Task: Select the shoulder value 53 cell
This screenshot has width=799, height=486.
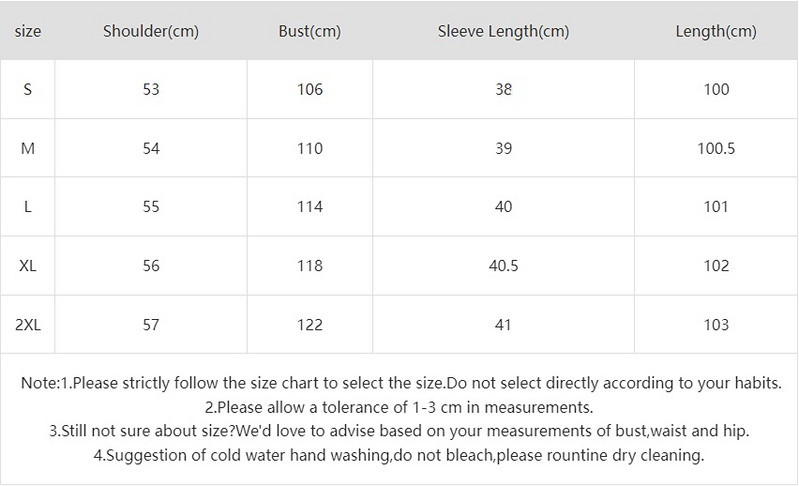Action: click(x=151, y=89)
